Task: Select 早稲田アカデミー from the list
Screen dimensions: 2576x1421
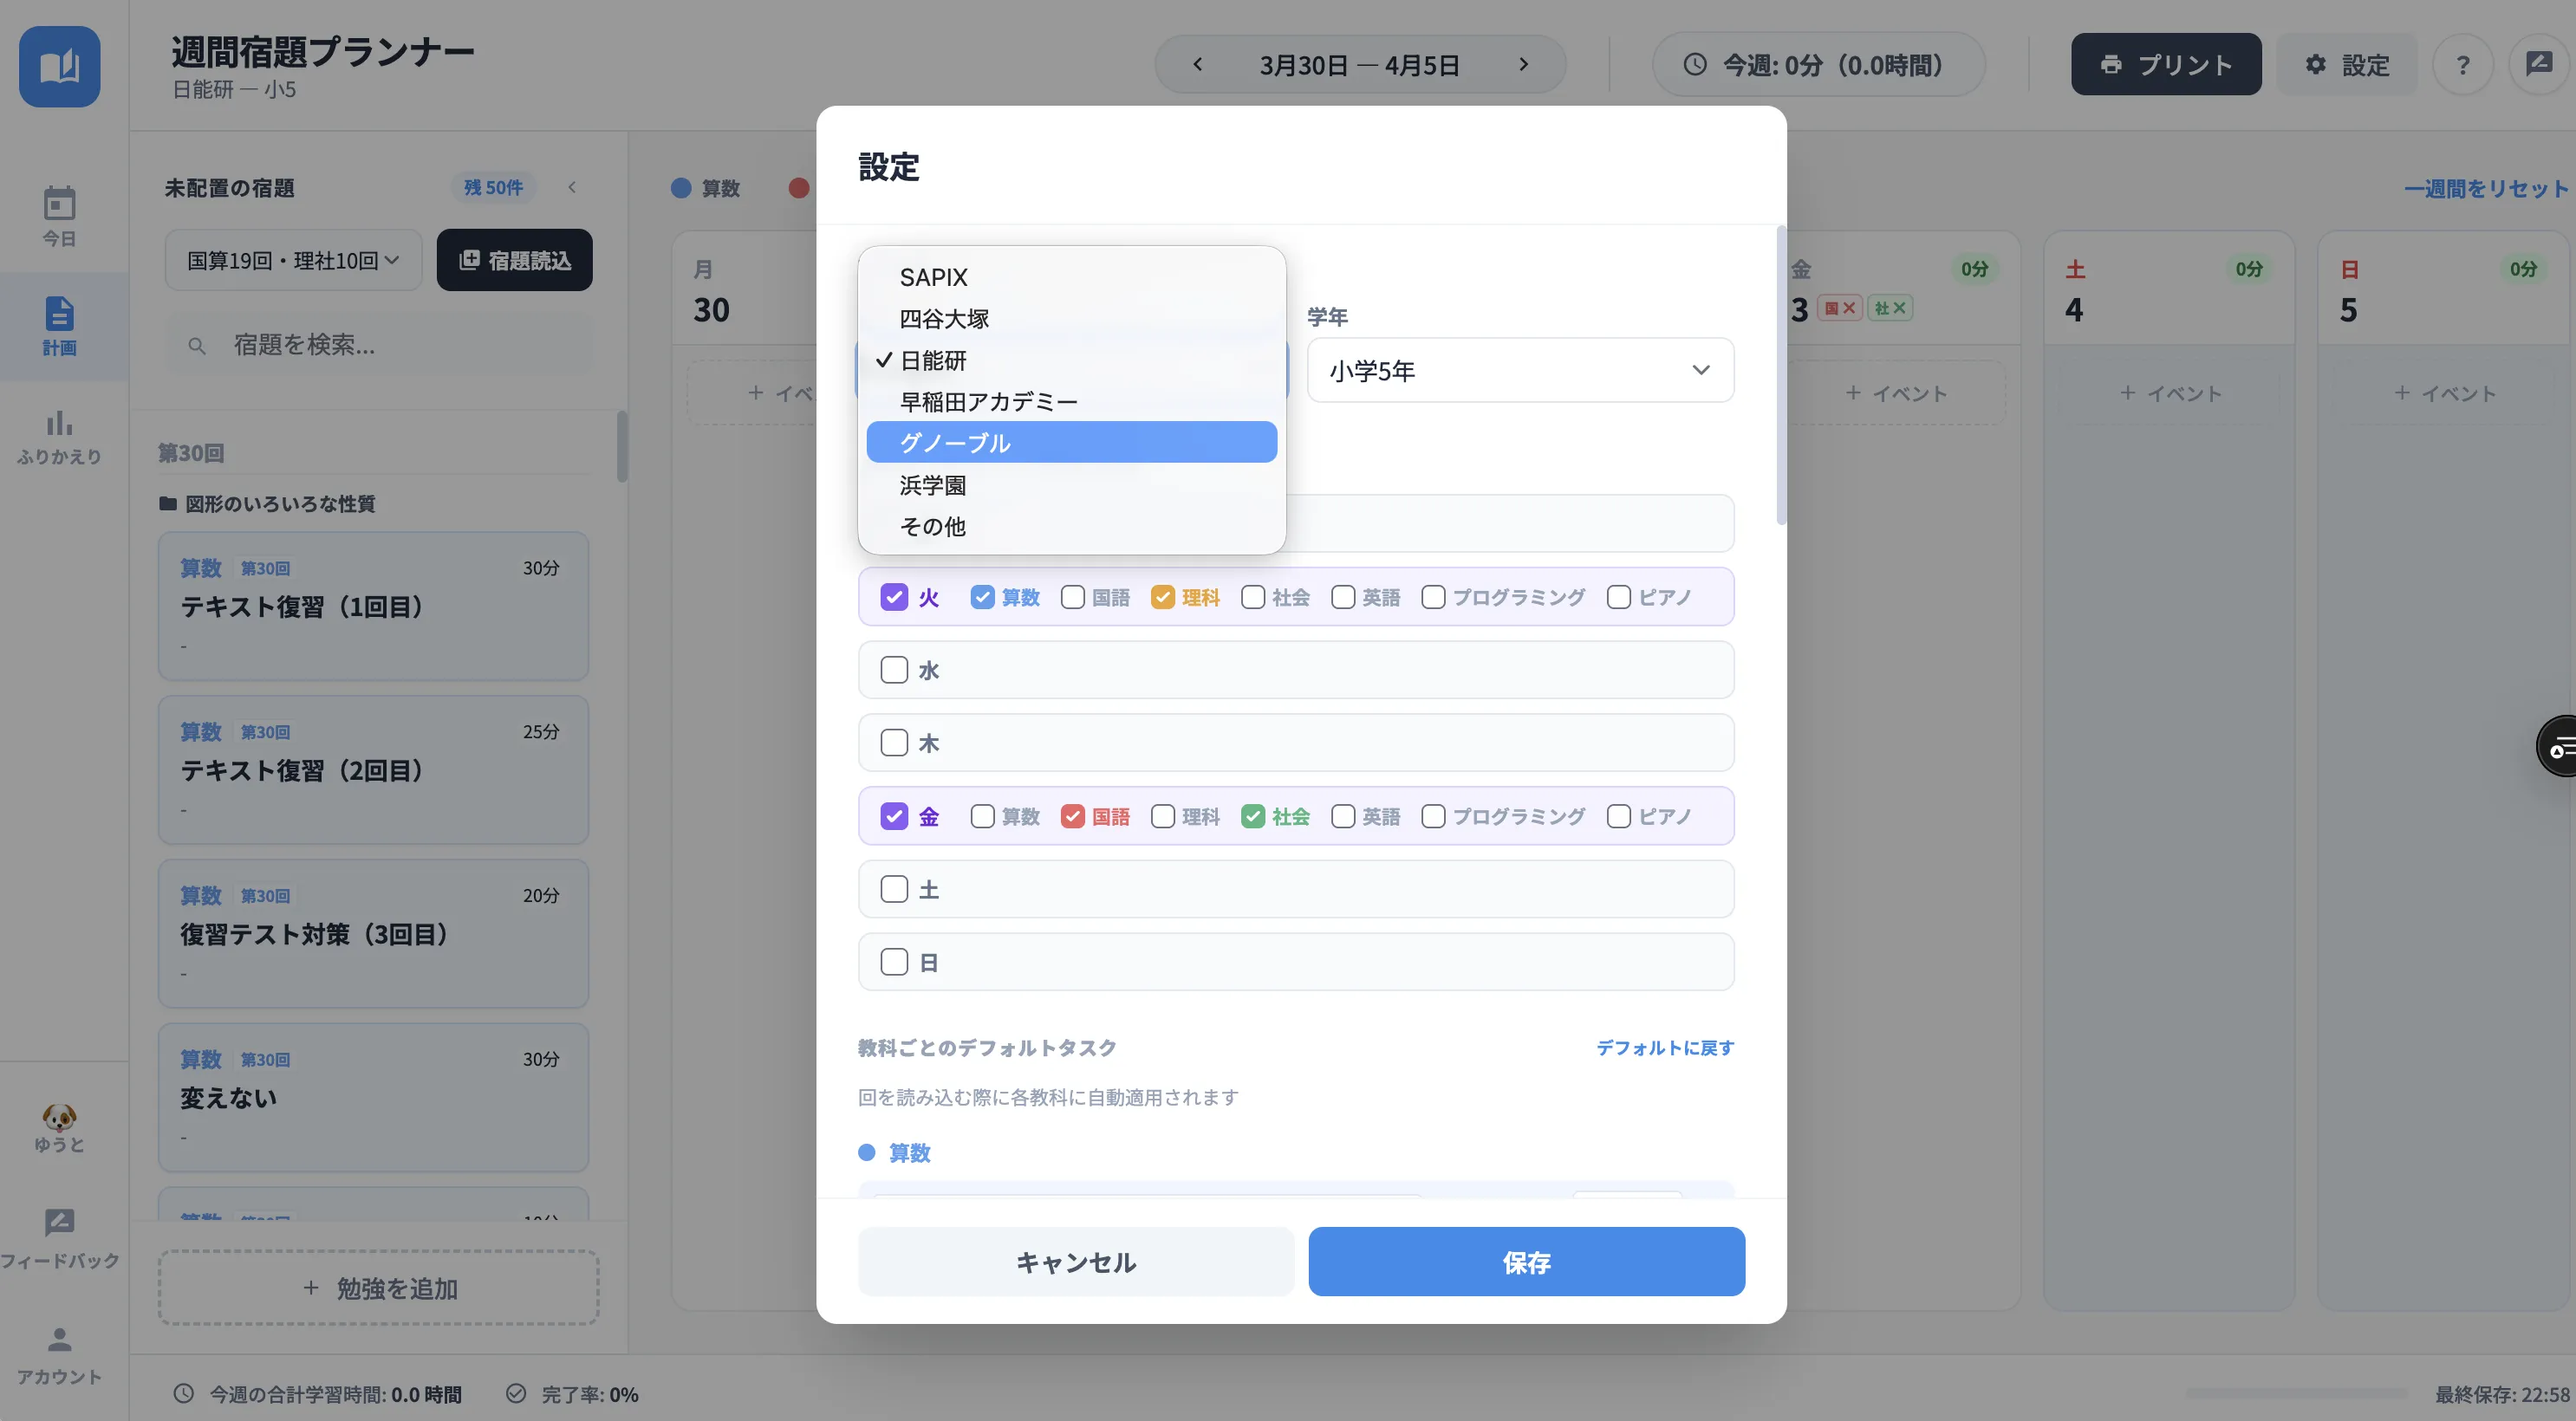Action: pos(1071,401)
